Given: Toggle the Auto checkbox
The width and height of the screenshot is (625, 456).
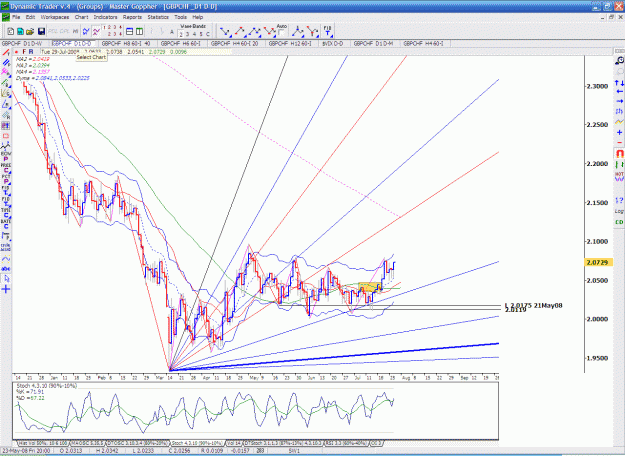Looking at the screenshot, I should pos(281,33).
